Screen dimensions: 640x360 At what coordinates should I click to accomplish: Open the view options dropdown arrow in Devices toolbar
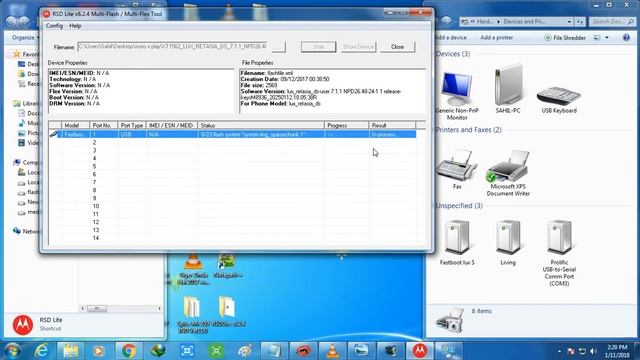(x=607, y=38)
